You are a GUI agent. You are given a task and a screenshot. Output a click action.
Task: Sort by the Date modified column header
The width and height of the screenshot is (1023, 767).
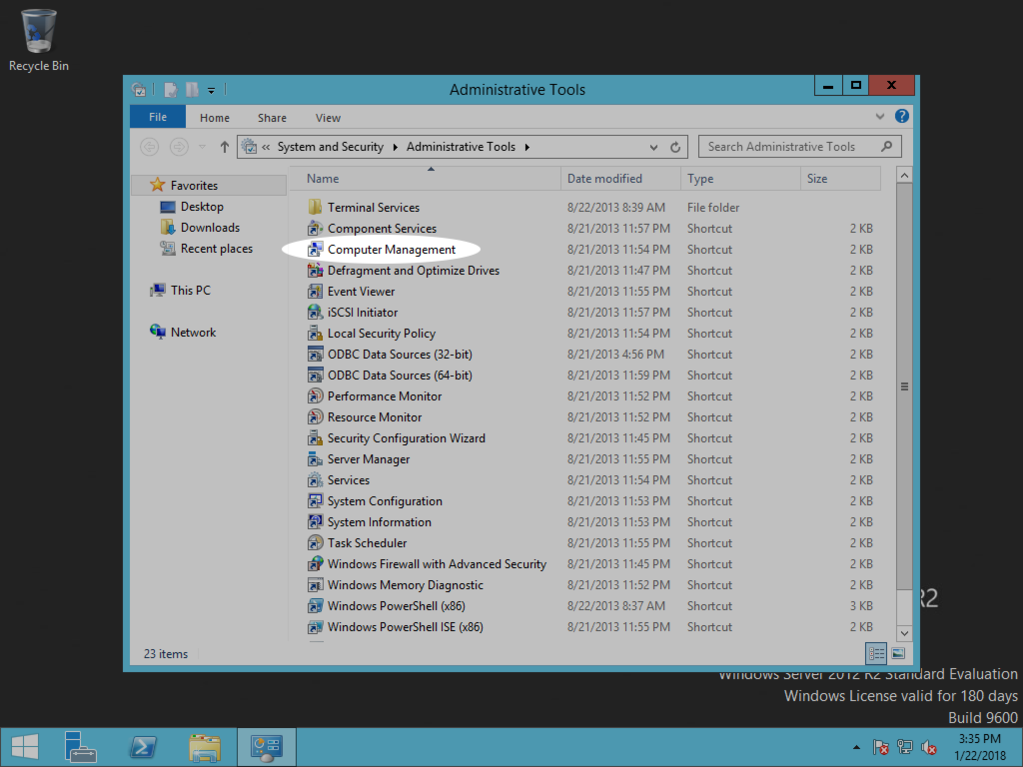(605, 179)
